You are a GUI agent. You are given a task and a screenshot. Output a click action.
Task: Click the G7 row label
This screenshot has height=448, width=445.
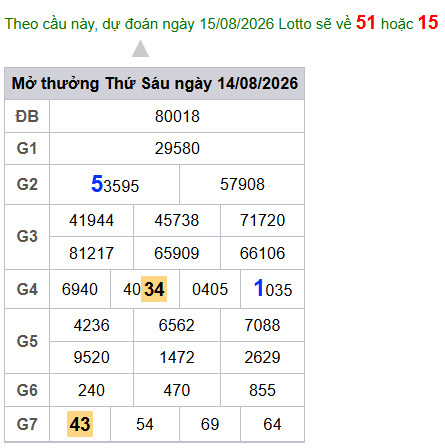[x=27, y=424]
